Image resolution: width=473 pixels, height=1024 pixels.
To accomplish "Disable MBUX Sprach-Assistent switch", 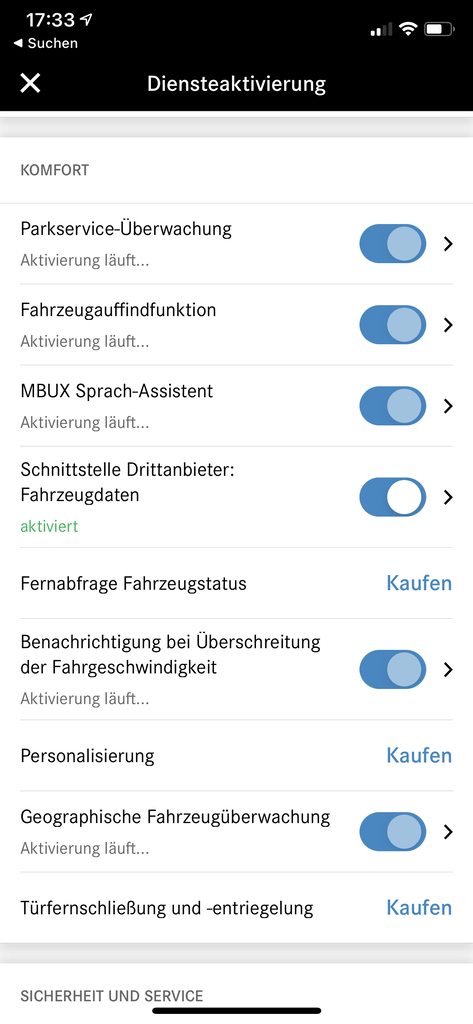I will point(393,406).
